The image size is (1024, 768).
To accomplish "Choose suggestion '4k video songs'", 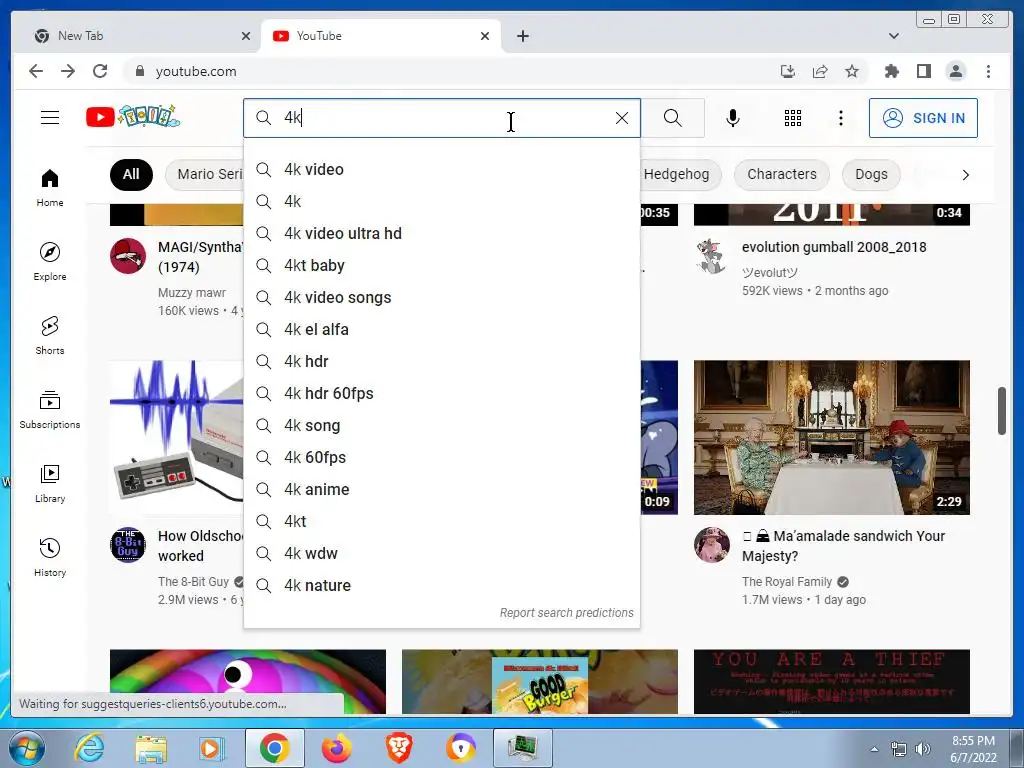I will [x=441, y=298].
